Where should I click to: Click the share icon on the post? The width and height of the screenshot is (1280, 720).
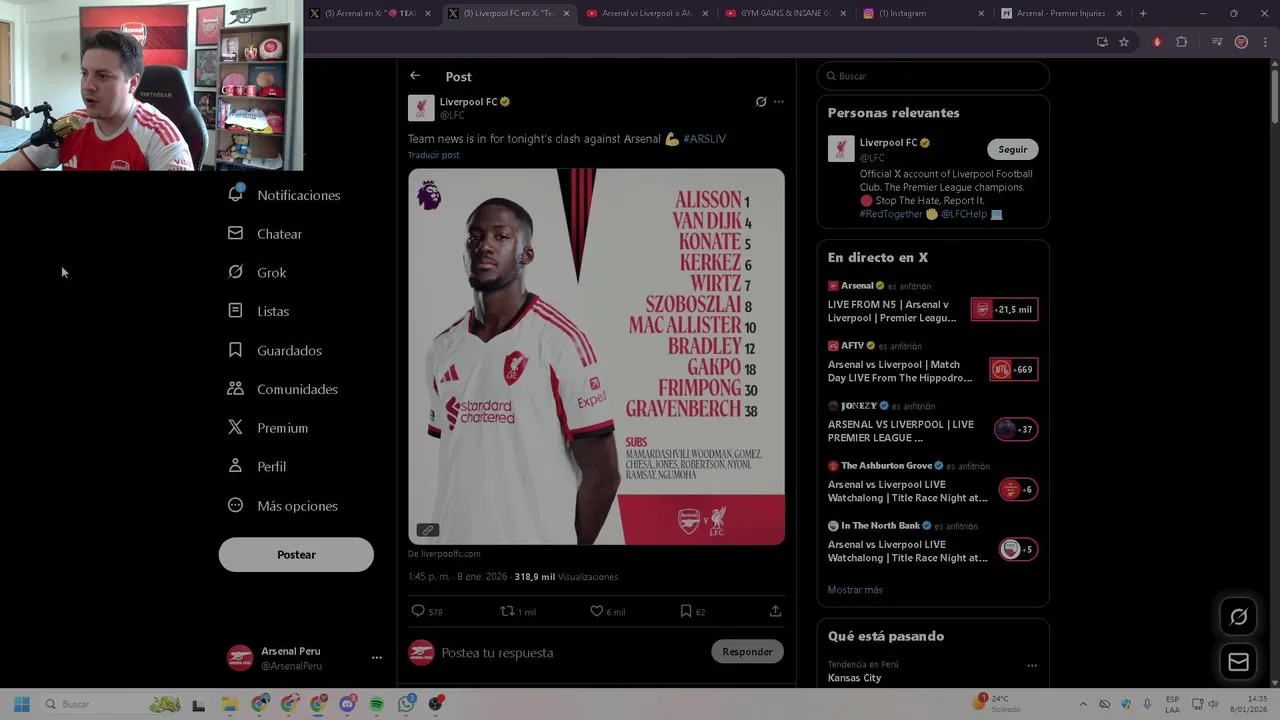(775, 611)
